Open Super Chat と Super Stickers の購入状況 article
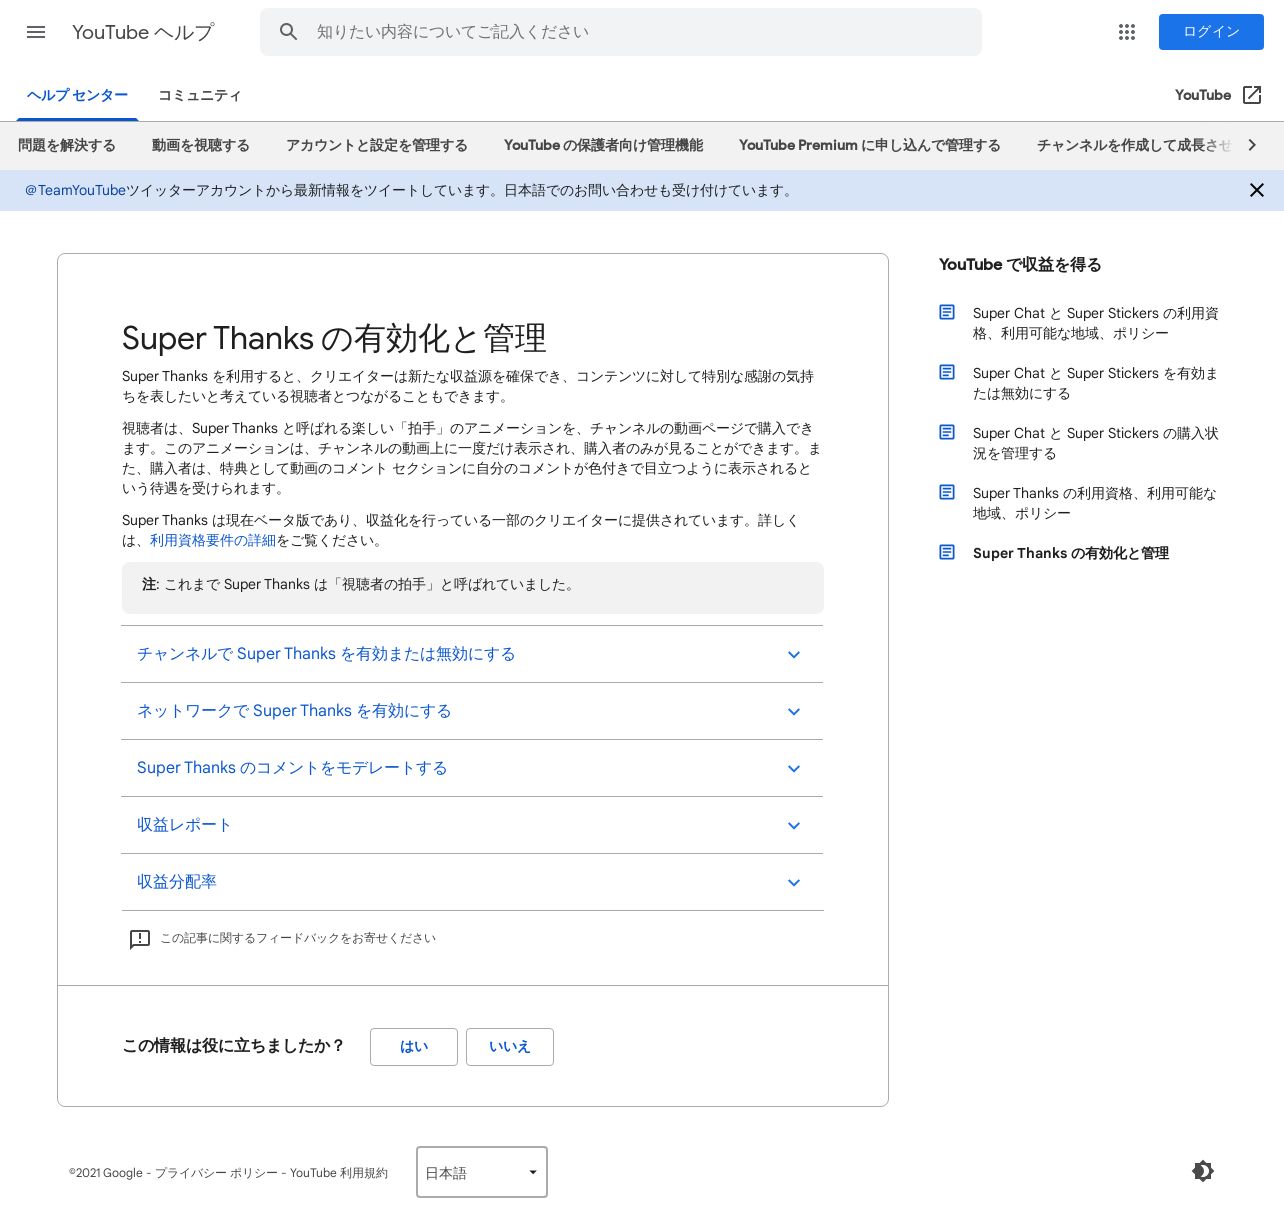Image resolution: width=1284 pixels, height=1211 pixels. pyautogui.click(x=1096, y=443)
